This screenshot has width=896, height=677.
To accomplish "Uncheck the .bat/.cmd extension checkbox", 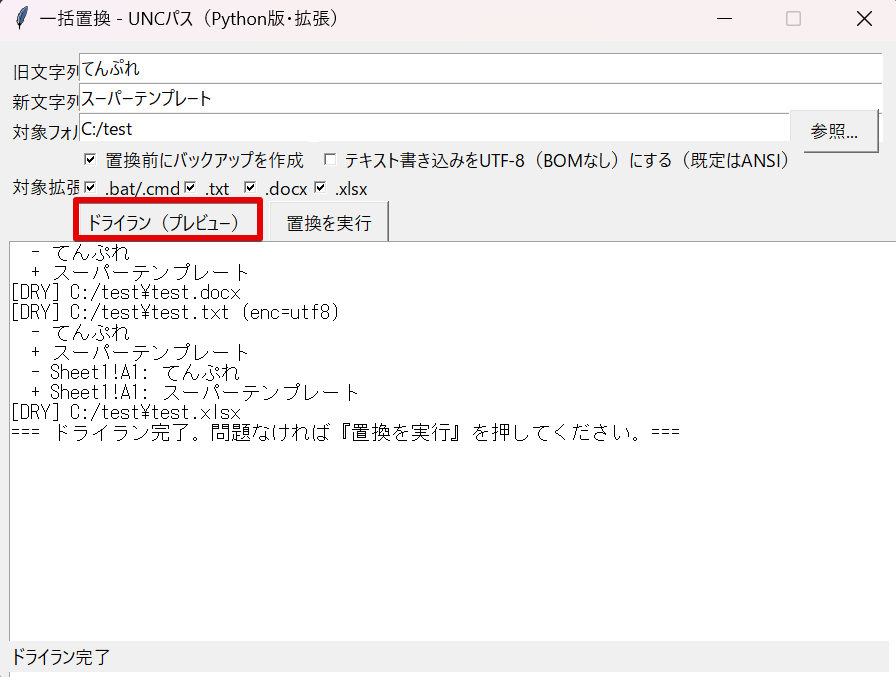I will click(x=91, y=188).
